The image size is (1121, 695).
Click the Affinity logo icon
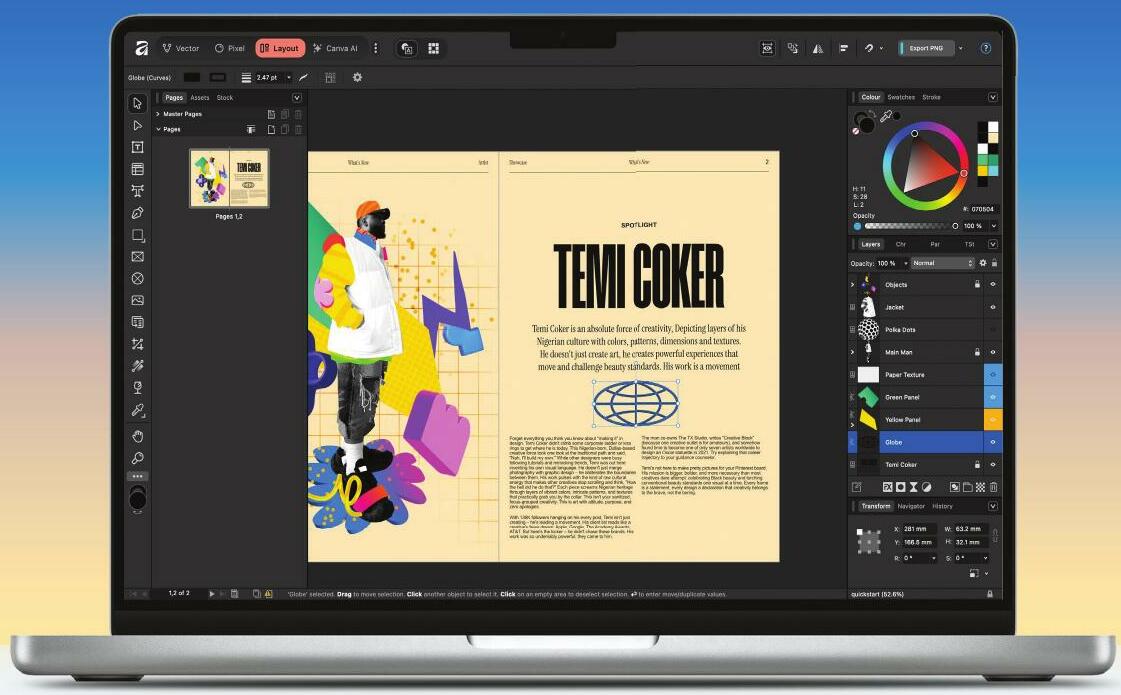click(142, 48)
